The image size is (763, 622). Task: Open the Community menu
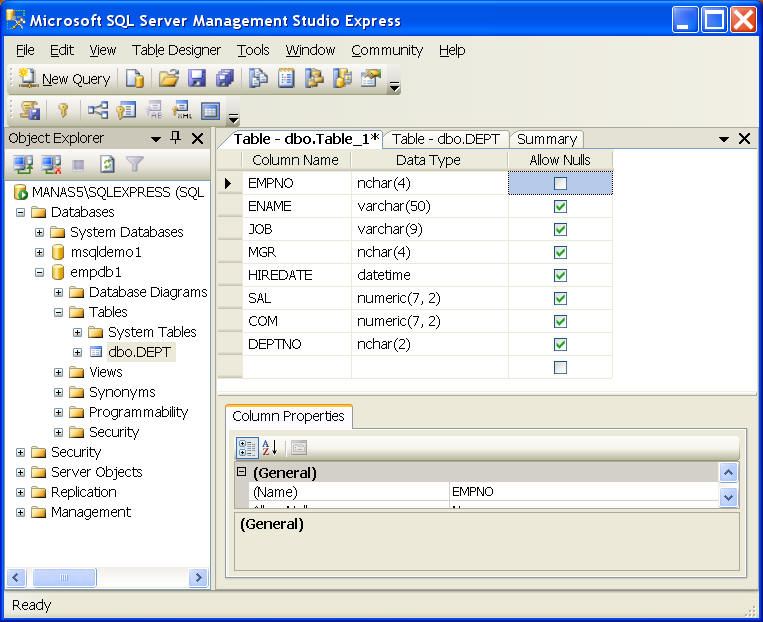(x=387, y=50)
